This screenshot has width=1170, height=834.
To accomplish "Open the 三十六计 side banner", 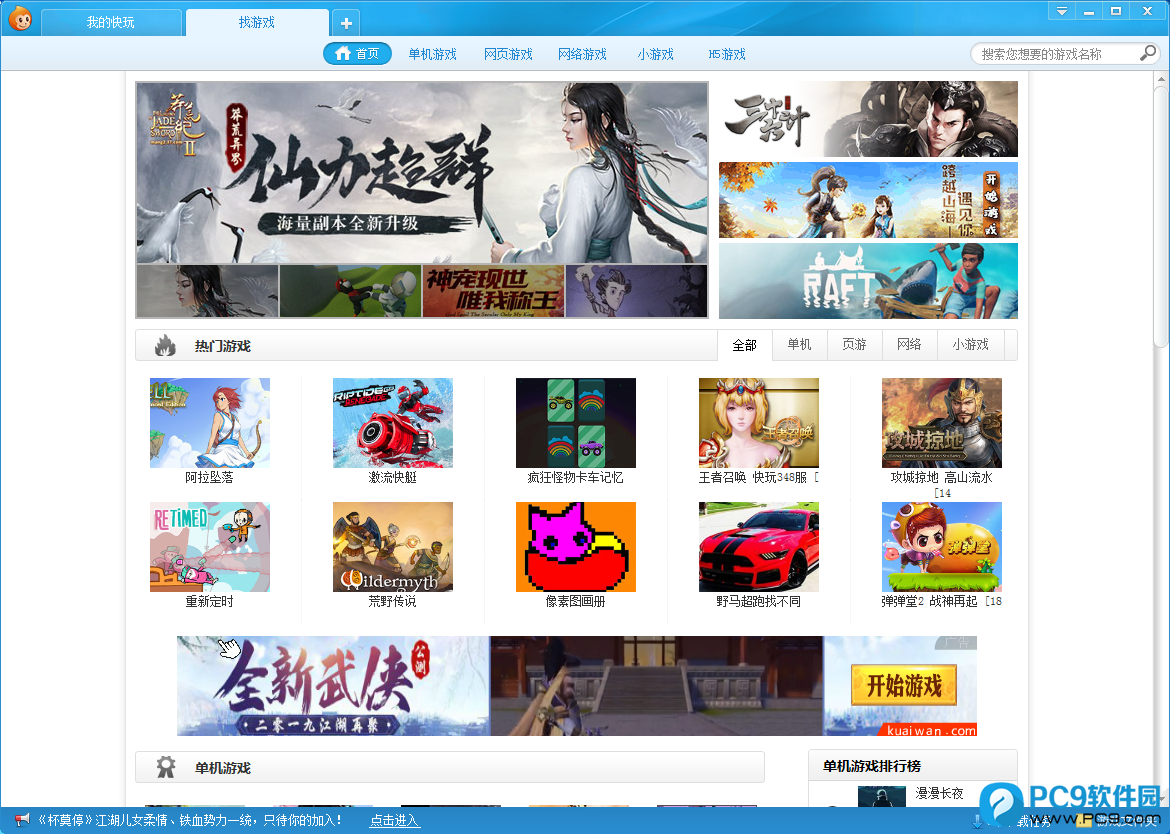I will tap(868, 119).
